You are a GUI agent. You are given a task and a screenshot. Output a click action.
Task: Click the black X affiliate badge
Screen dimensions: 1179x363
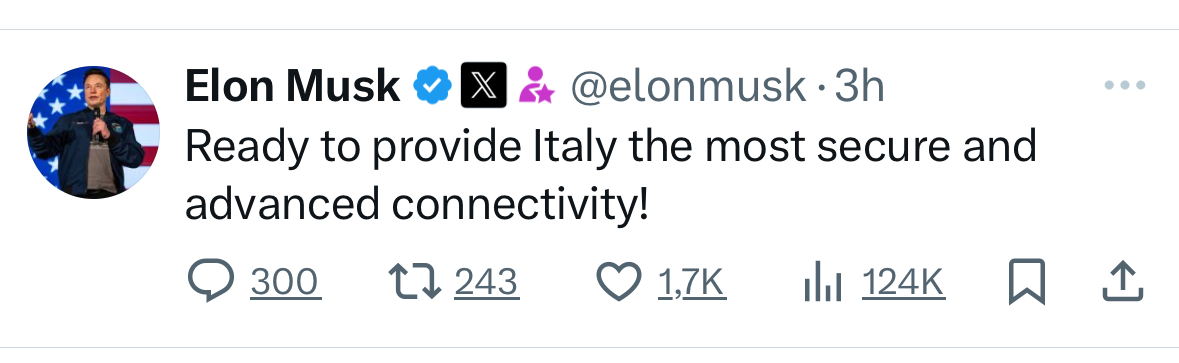(483, 85)
